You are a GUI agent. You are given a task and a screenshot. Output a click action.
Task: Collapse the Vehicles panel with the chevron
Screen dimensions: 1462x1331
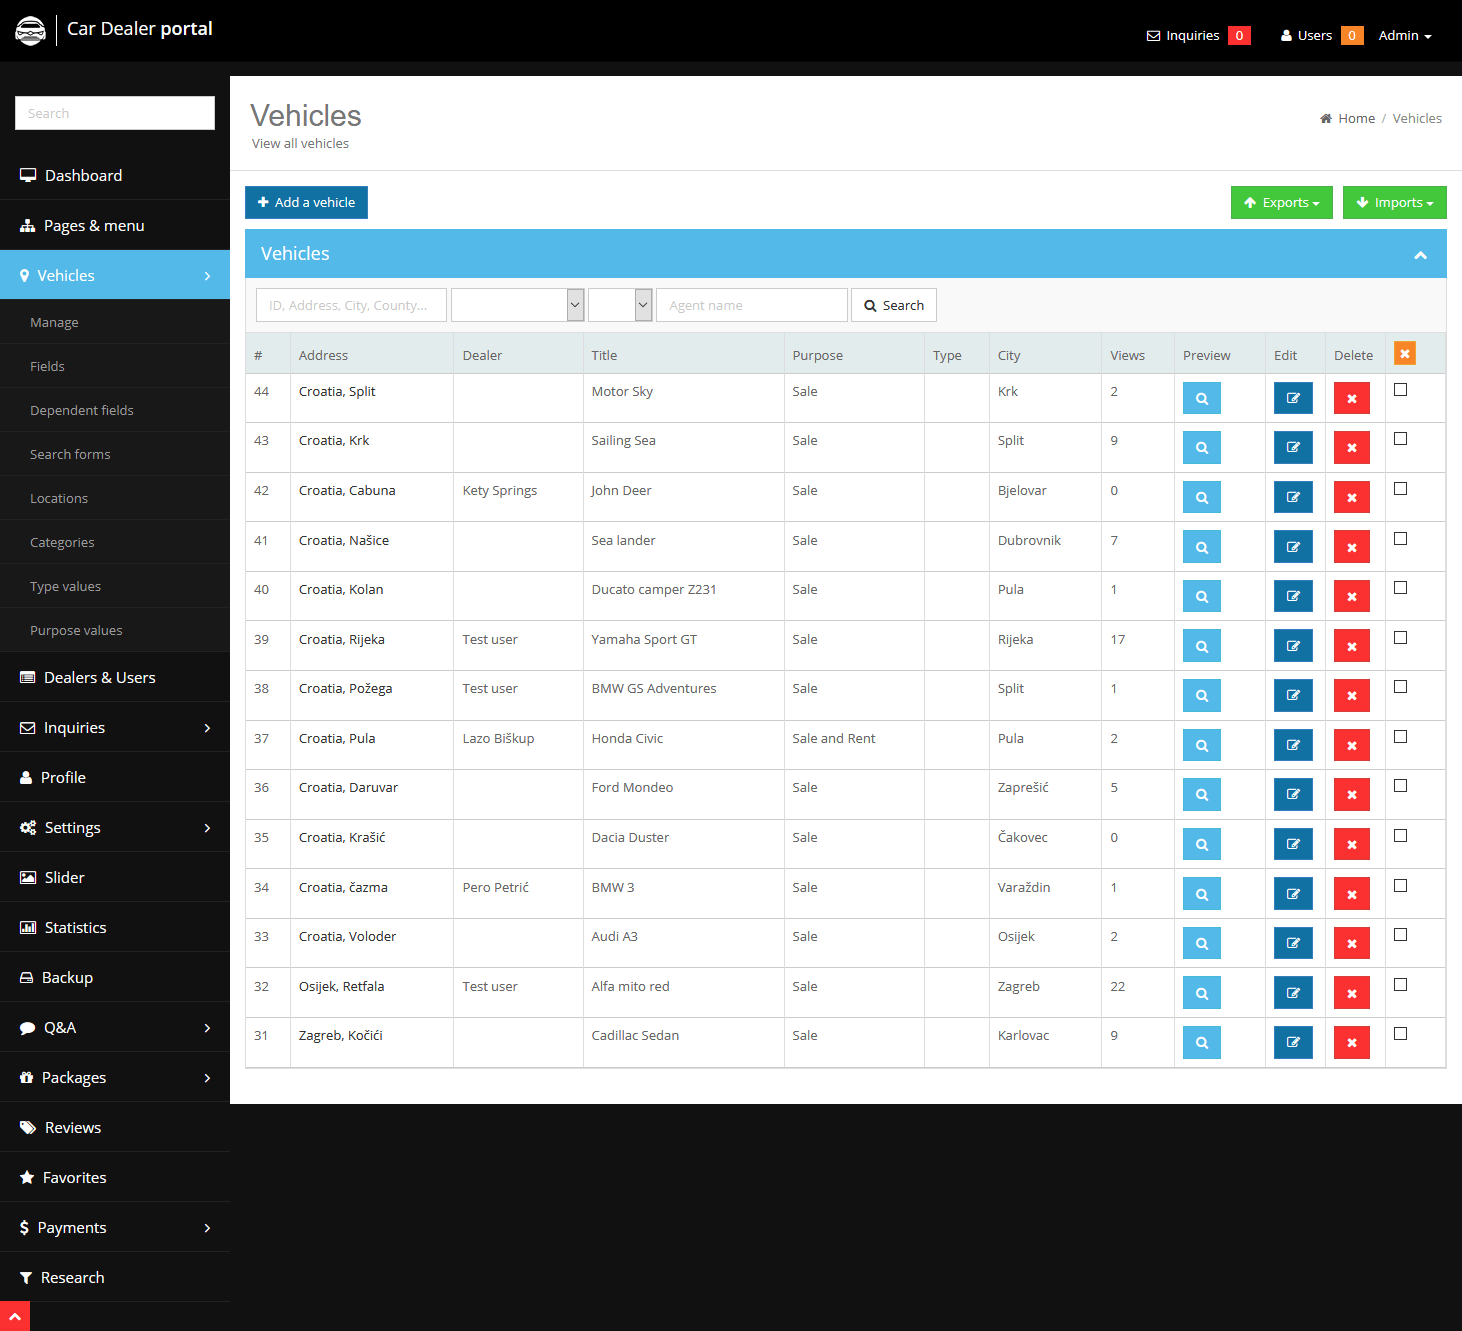click(x=1420, y=255)
